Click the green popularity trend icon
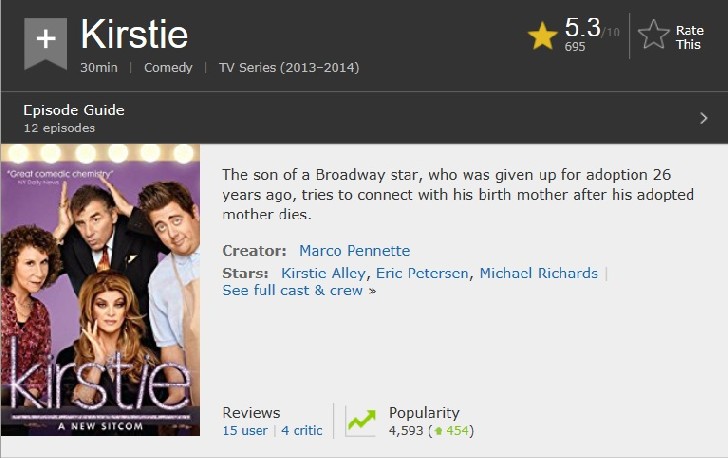The width and height of the screenshot is (728, 458). [x=361, y=420]
